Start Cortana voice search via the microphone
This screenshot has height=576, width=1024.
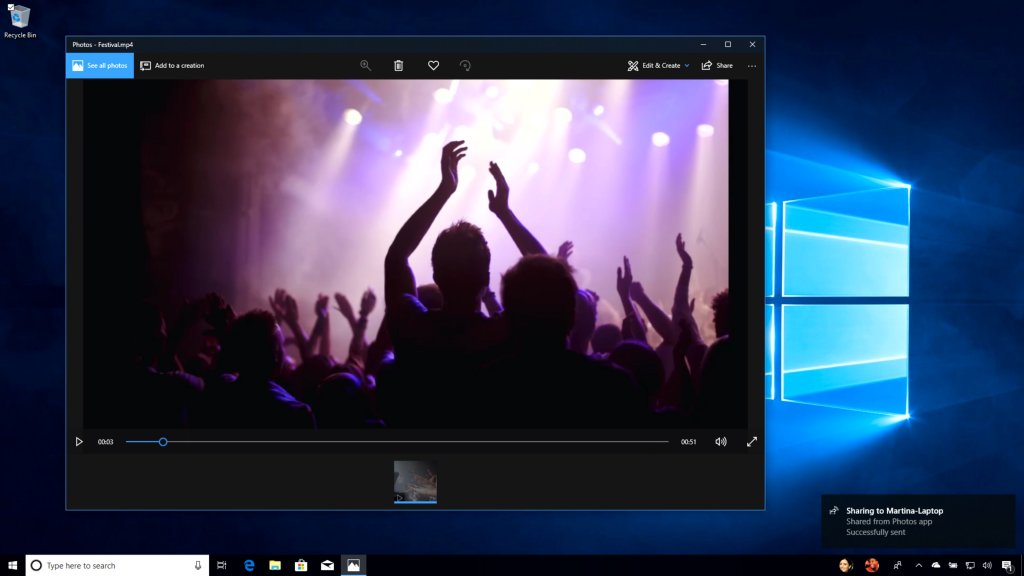tap(196, 565)
